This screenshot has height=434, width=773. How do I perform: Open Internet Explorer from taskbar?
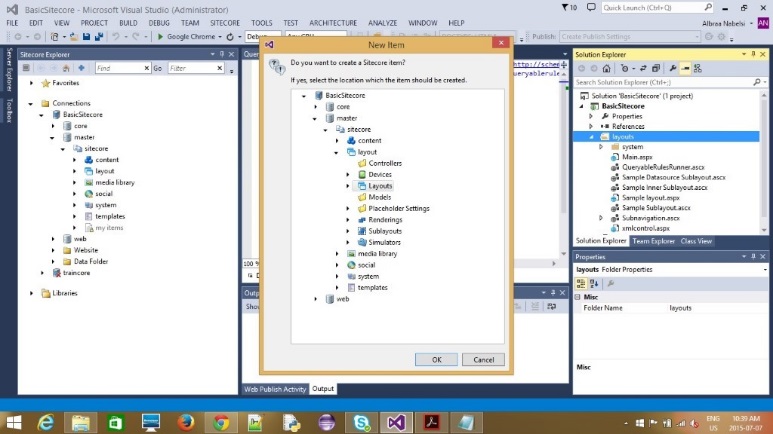tap(46, 423)
